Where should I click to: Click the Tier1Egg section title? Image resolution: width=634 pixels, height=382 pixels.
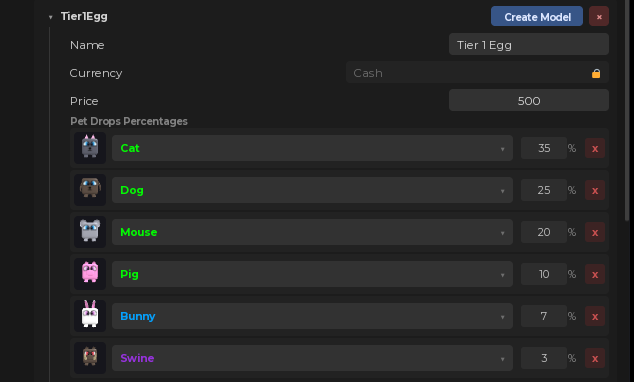(x=84, y=17)
